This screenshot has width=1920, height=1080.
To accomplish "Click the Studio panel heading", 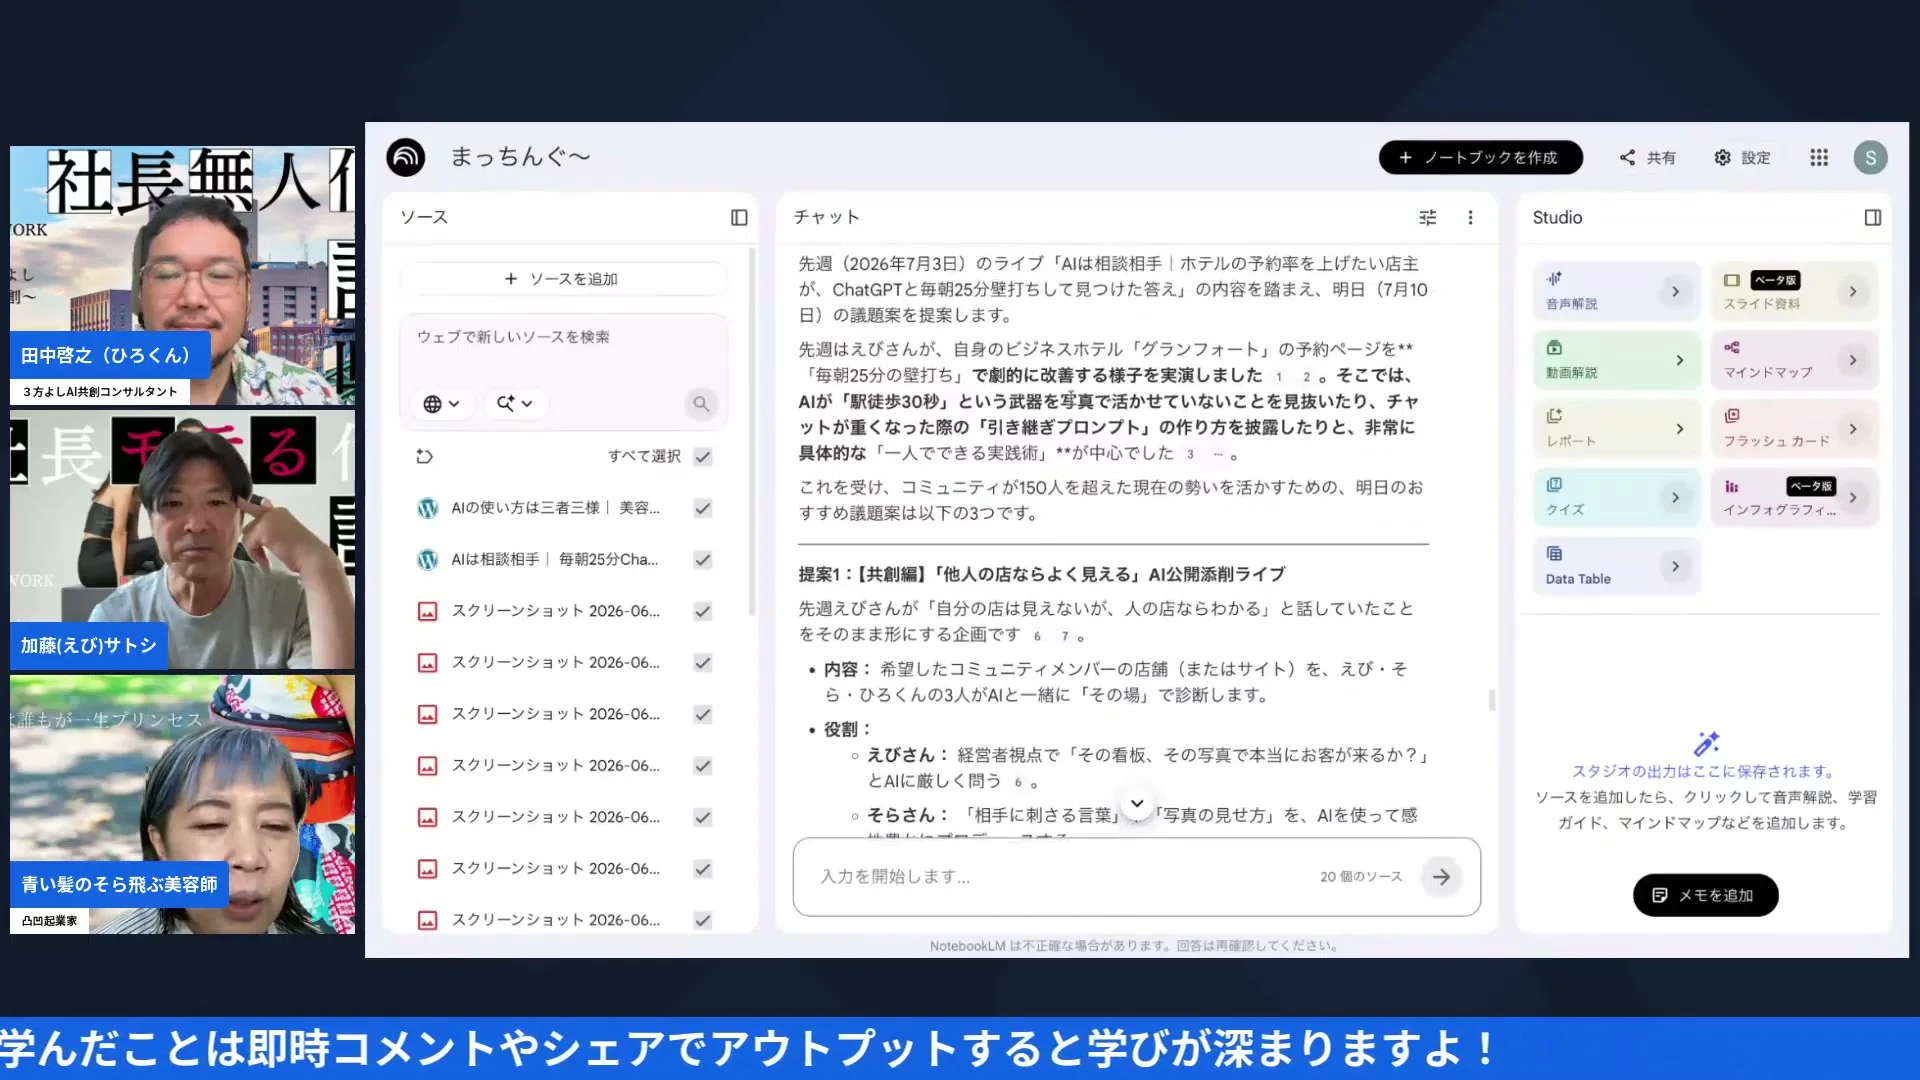I will [x=1557, y=217].
